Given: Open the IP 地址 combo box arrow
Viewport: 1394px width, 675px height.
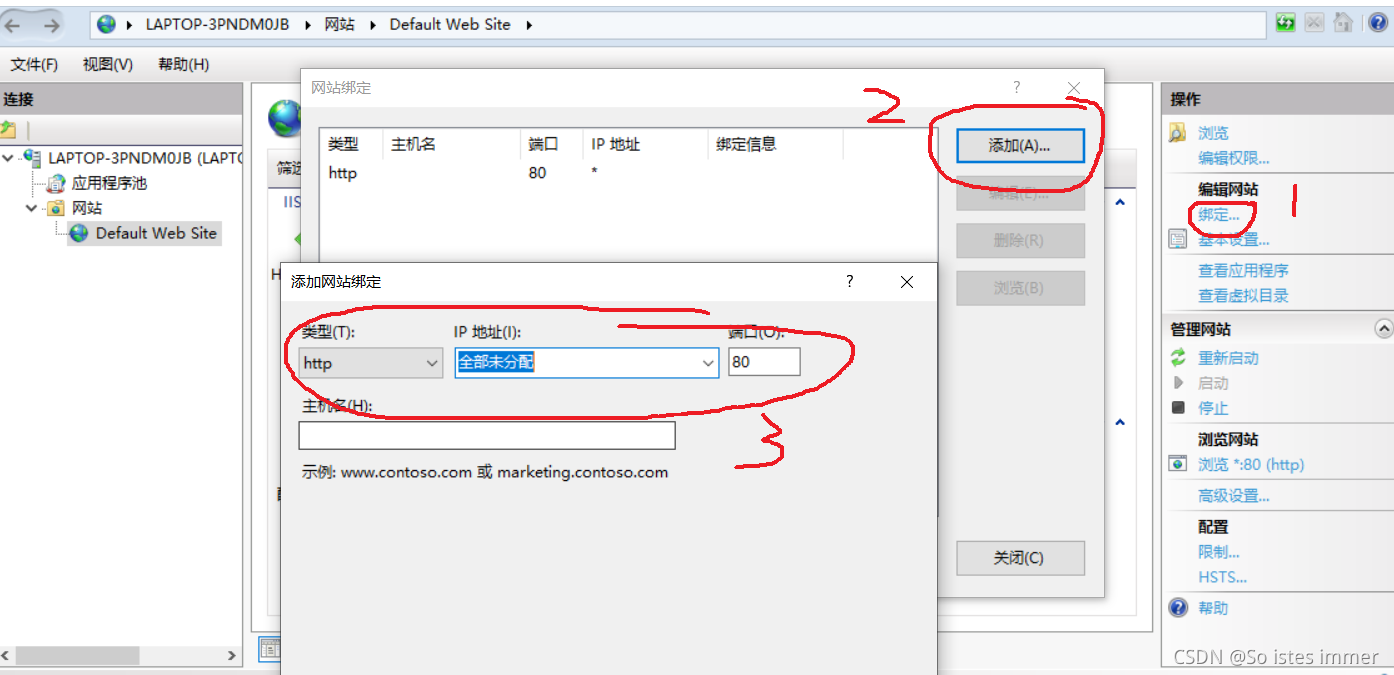Looking at the screenshot, I should [x=708, y=363].
